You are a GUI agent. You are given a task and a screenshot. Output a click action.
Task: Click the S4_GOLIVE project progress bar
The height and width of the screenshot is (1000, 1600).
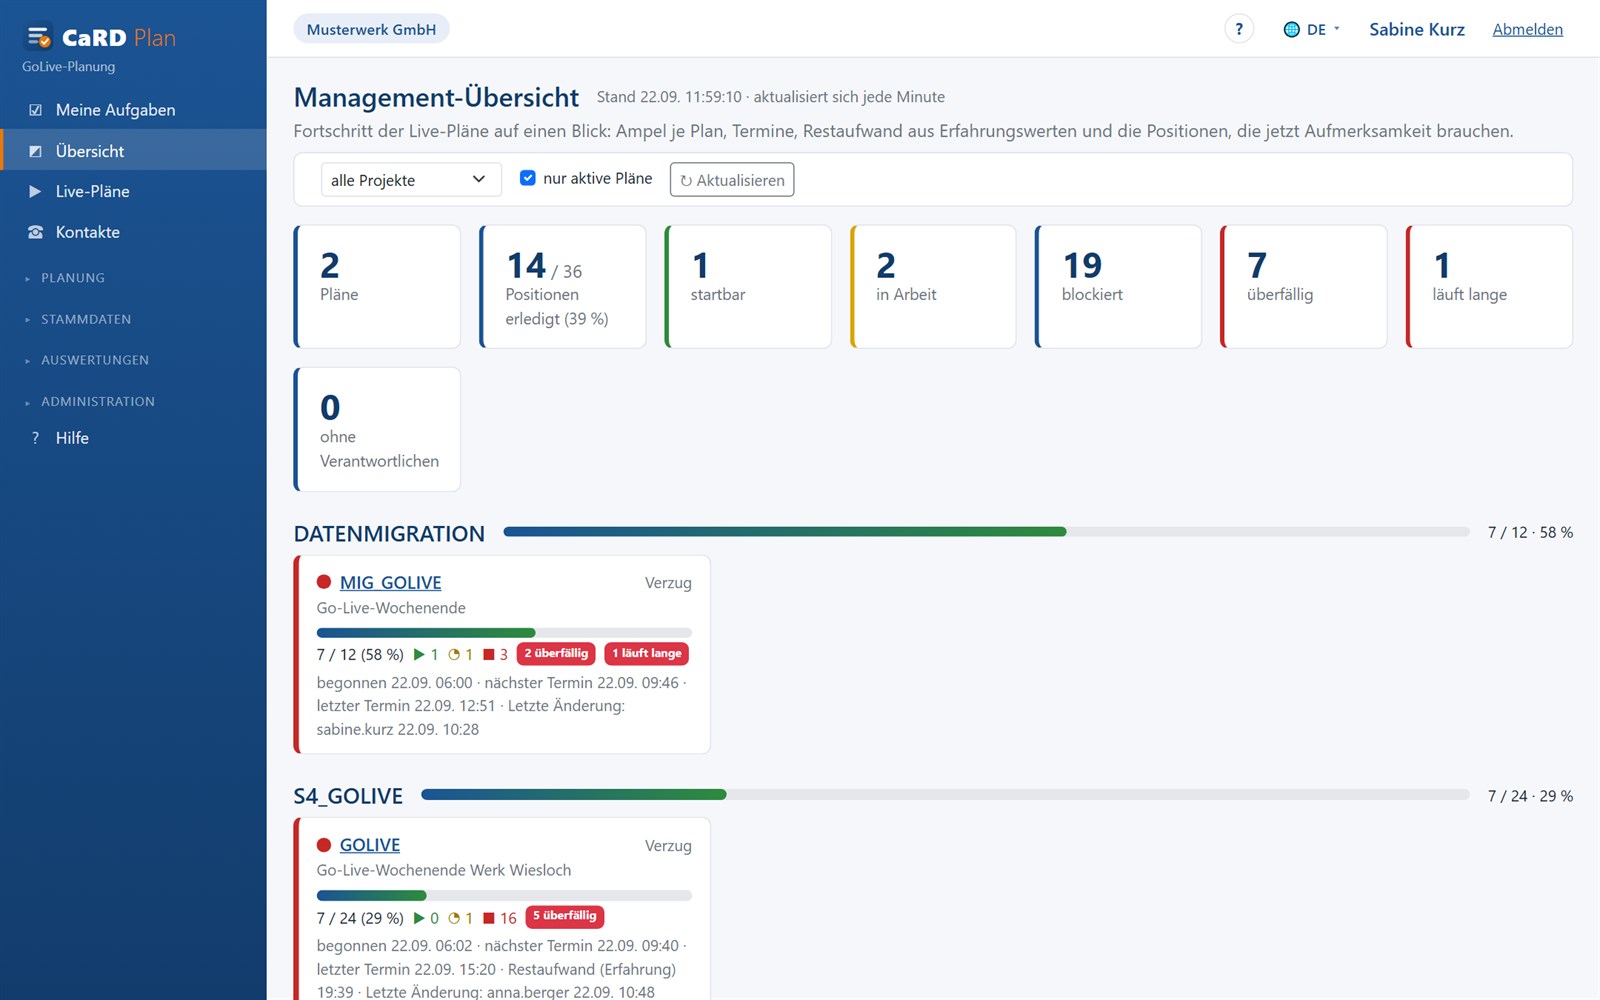(x=945, y=795)
